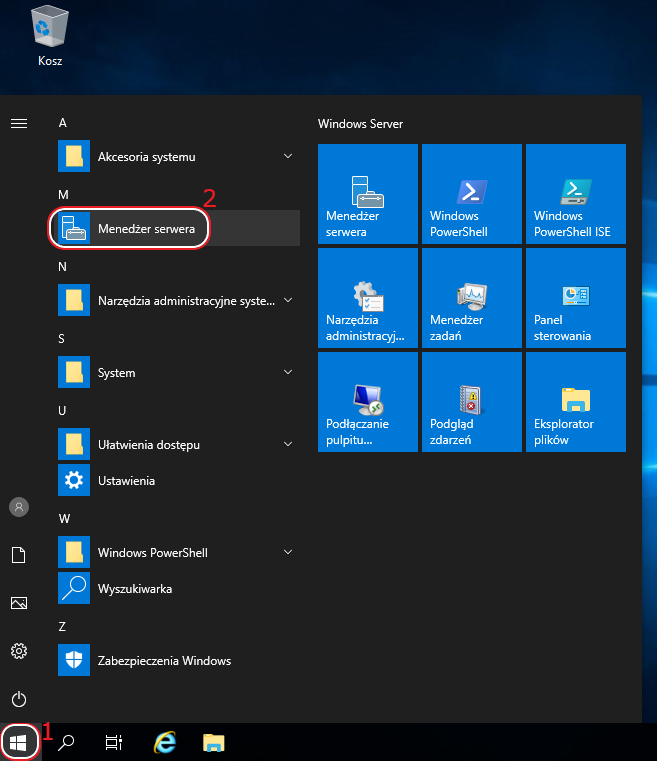The width and height of the screenshot is (657, 761).
Task: Open Zabezpieczenia Windows from the app list
Action: pyautogui.click(x=178, y=660)
